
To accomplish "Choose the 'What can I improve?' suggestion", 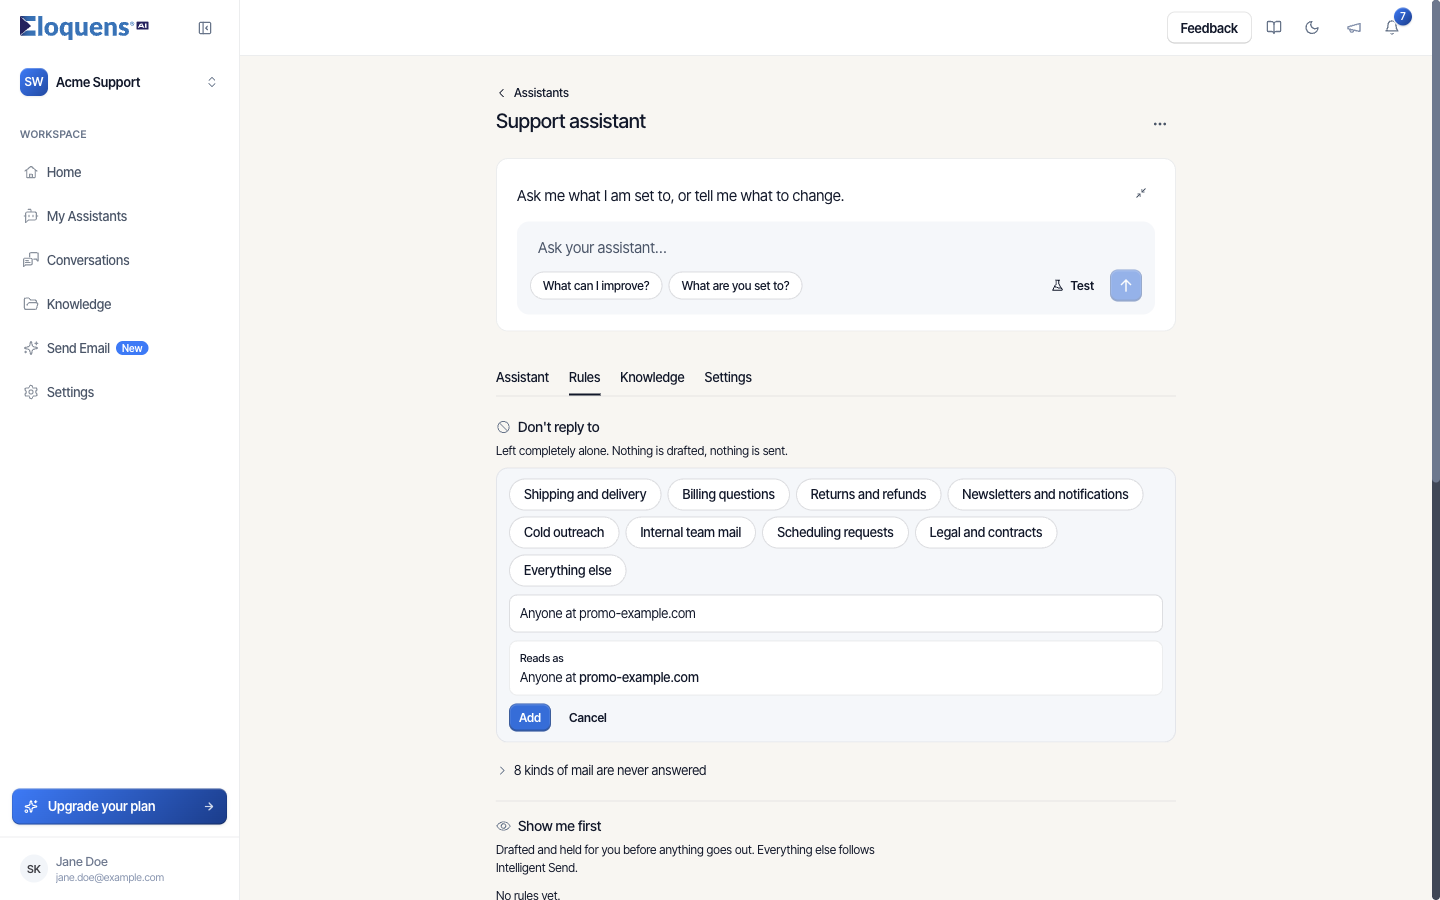I will (596, 286).
